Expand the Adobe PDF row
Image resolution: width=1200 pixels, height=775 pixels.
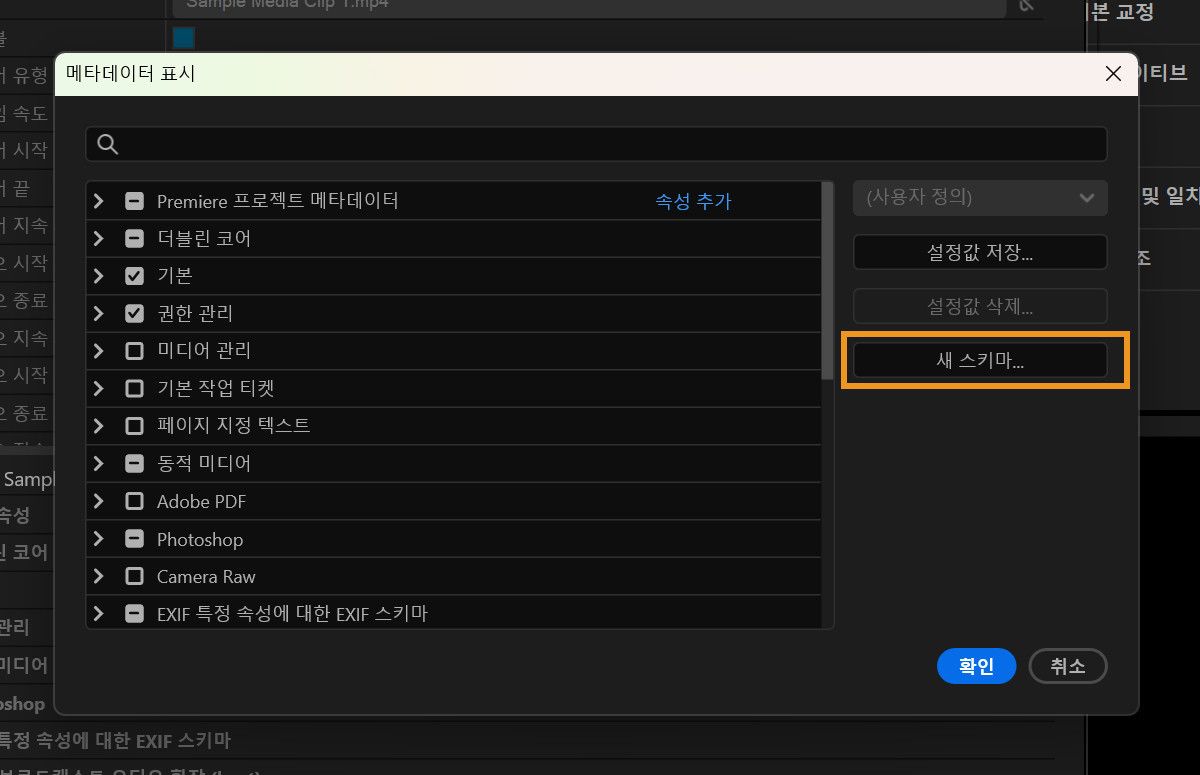pyautogui.click(x=98, y=502)
